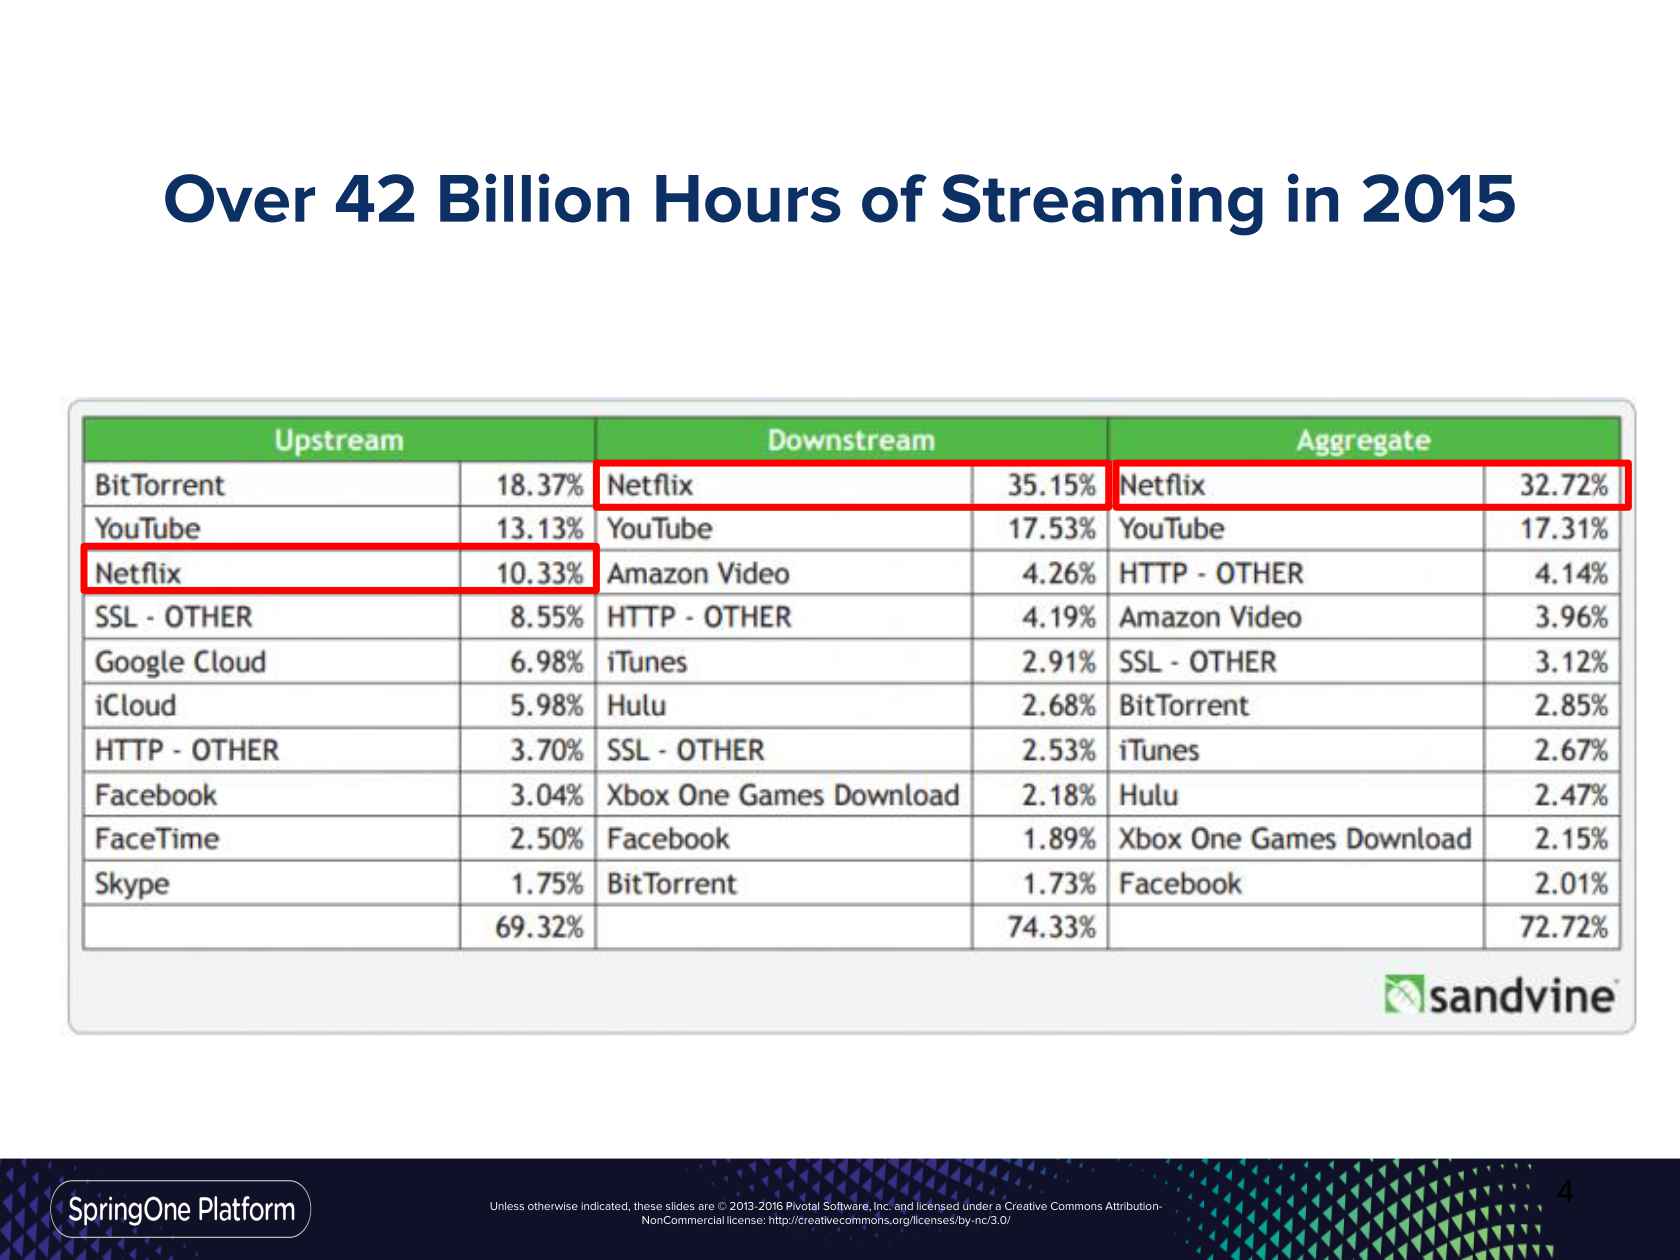Click the 5.98% value
This screenshot has height=1260, width=1680.
tap(546, 706)
